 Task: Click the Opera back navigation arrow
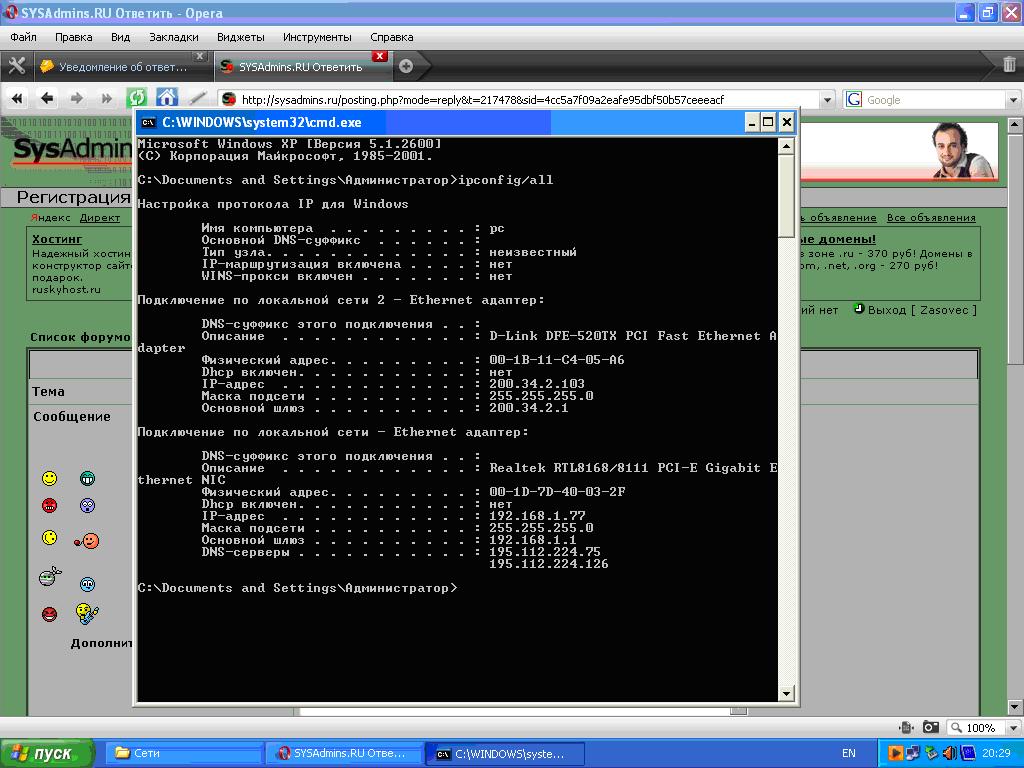pos(47,99)
